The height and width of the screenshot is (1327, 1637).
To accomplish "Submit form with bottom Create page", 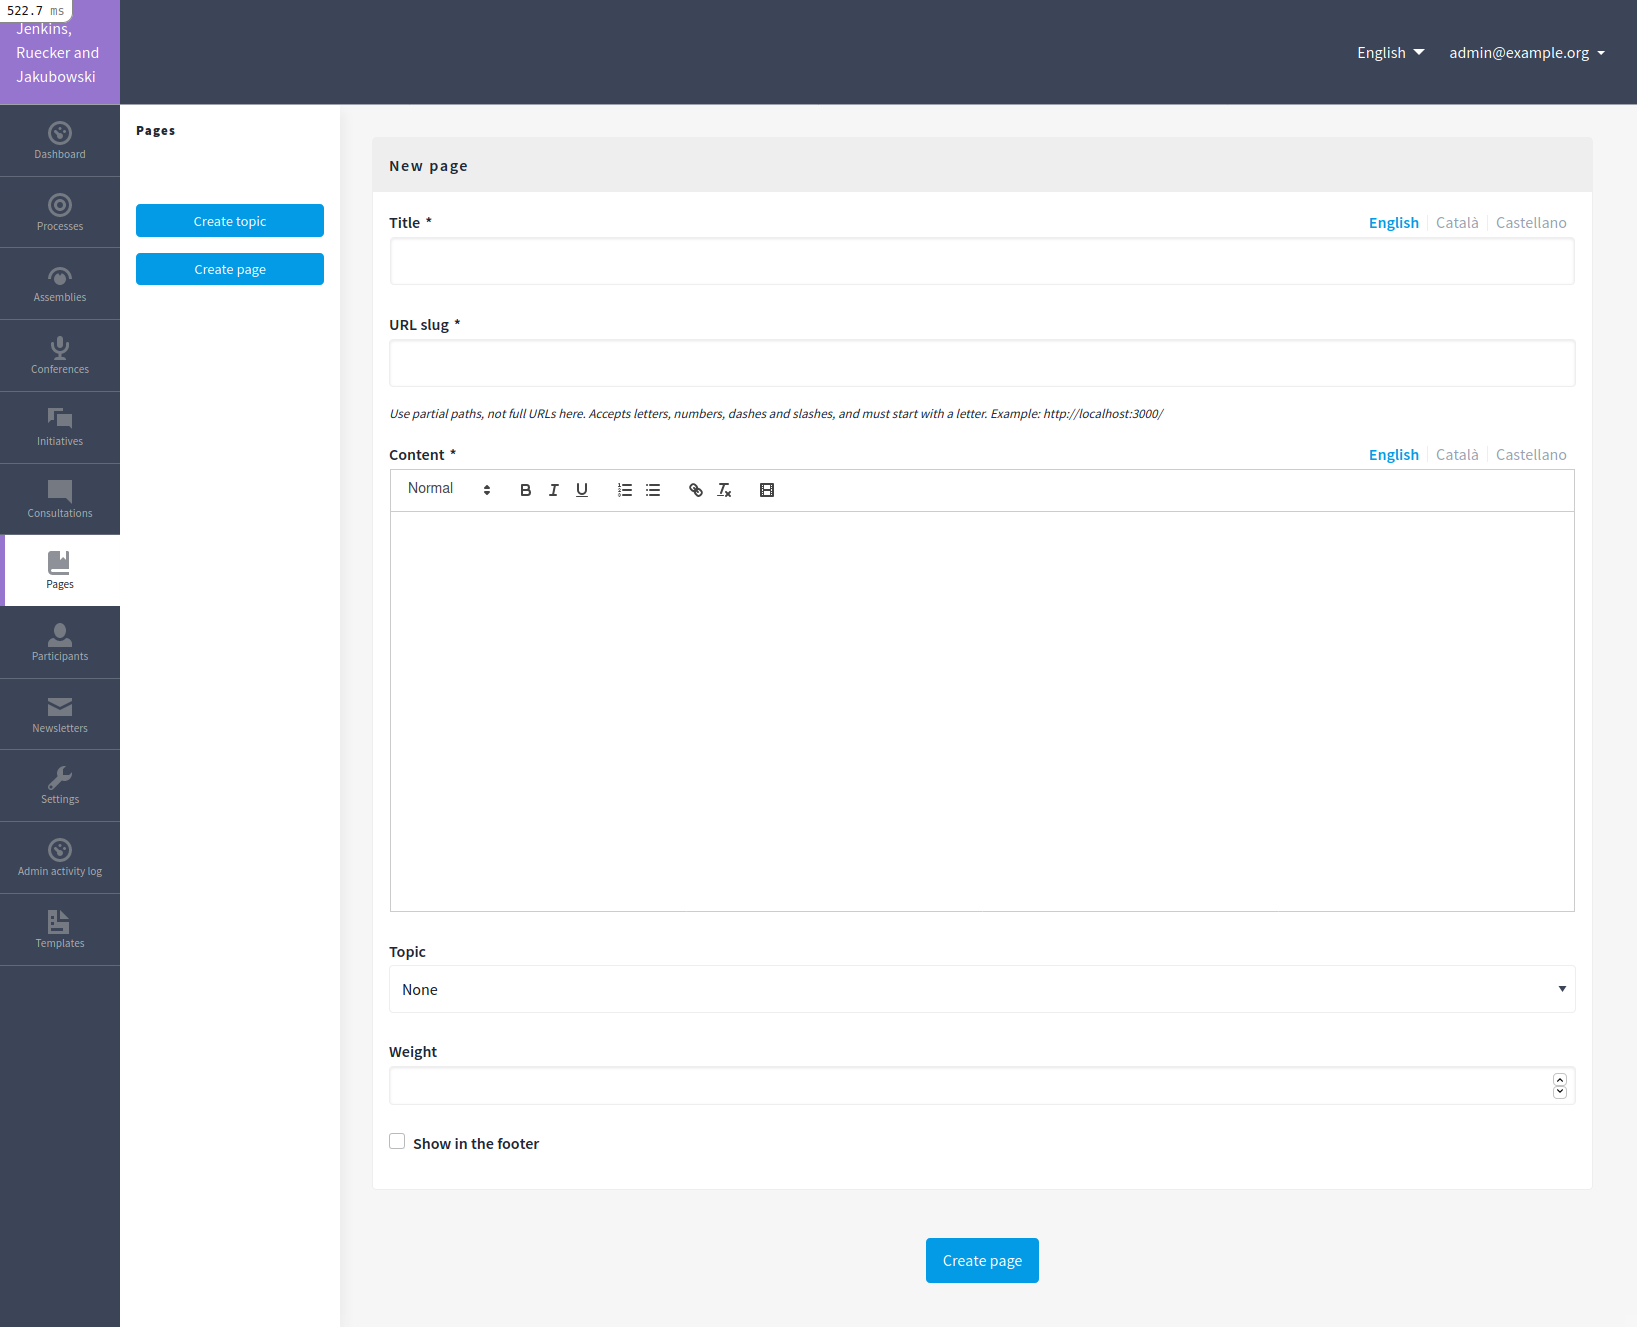I will [x=982, y=1260].
